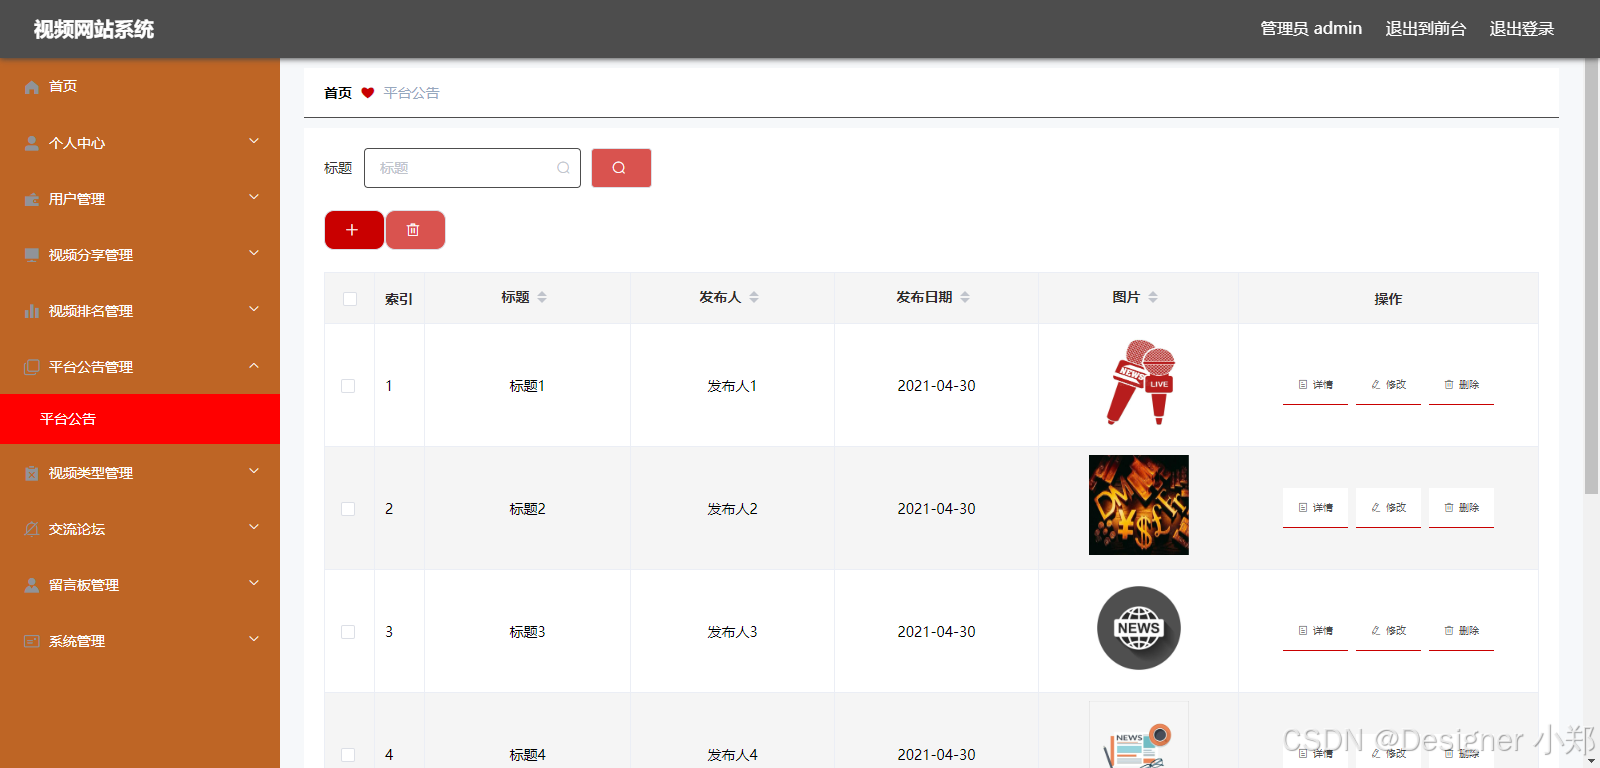Click the user icon beside 留言板管理

pyautogui.click(x=32, y=585)
